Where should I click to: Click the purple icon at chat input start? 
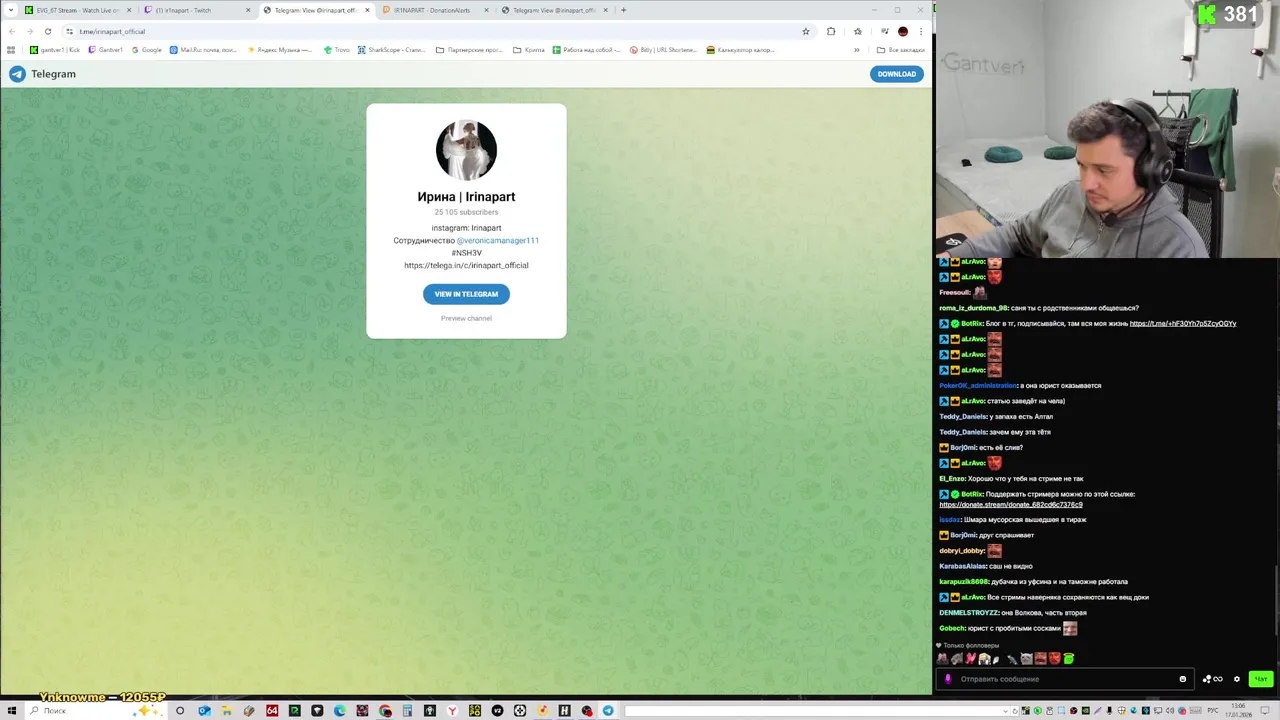[948, 679]
